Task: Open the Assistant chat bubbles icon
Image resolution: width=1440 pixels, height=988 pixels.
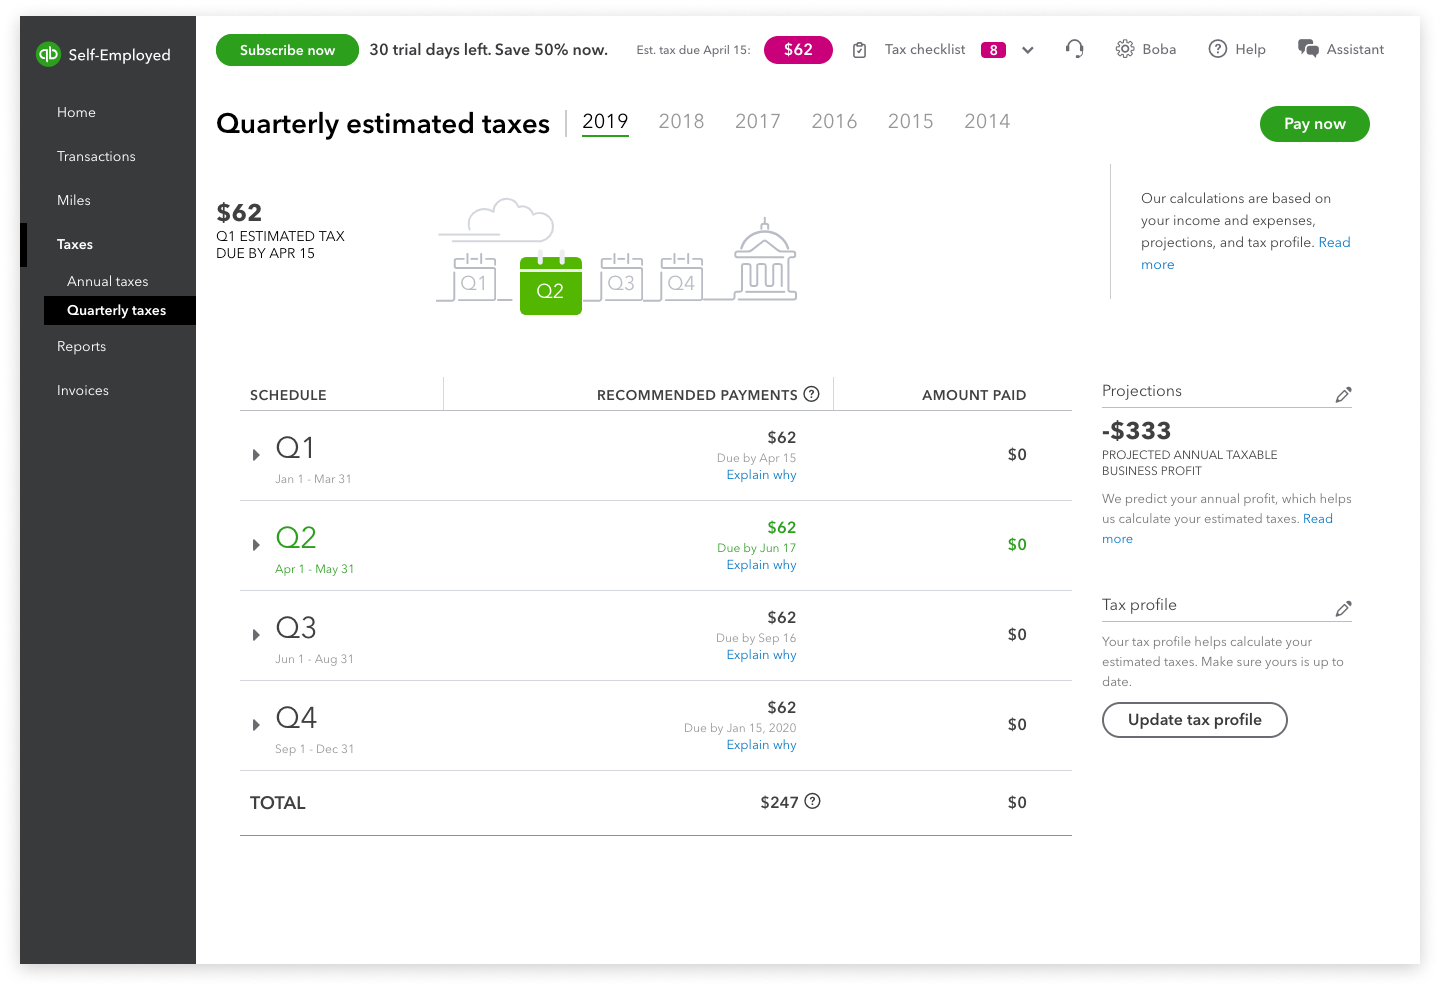Action: coord(1308,49)
